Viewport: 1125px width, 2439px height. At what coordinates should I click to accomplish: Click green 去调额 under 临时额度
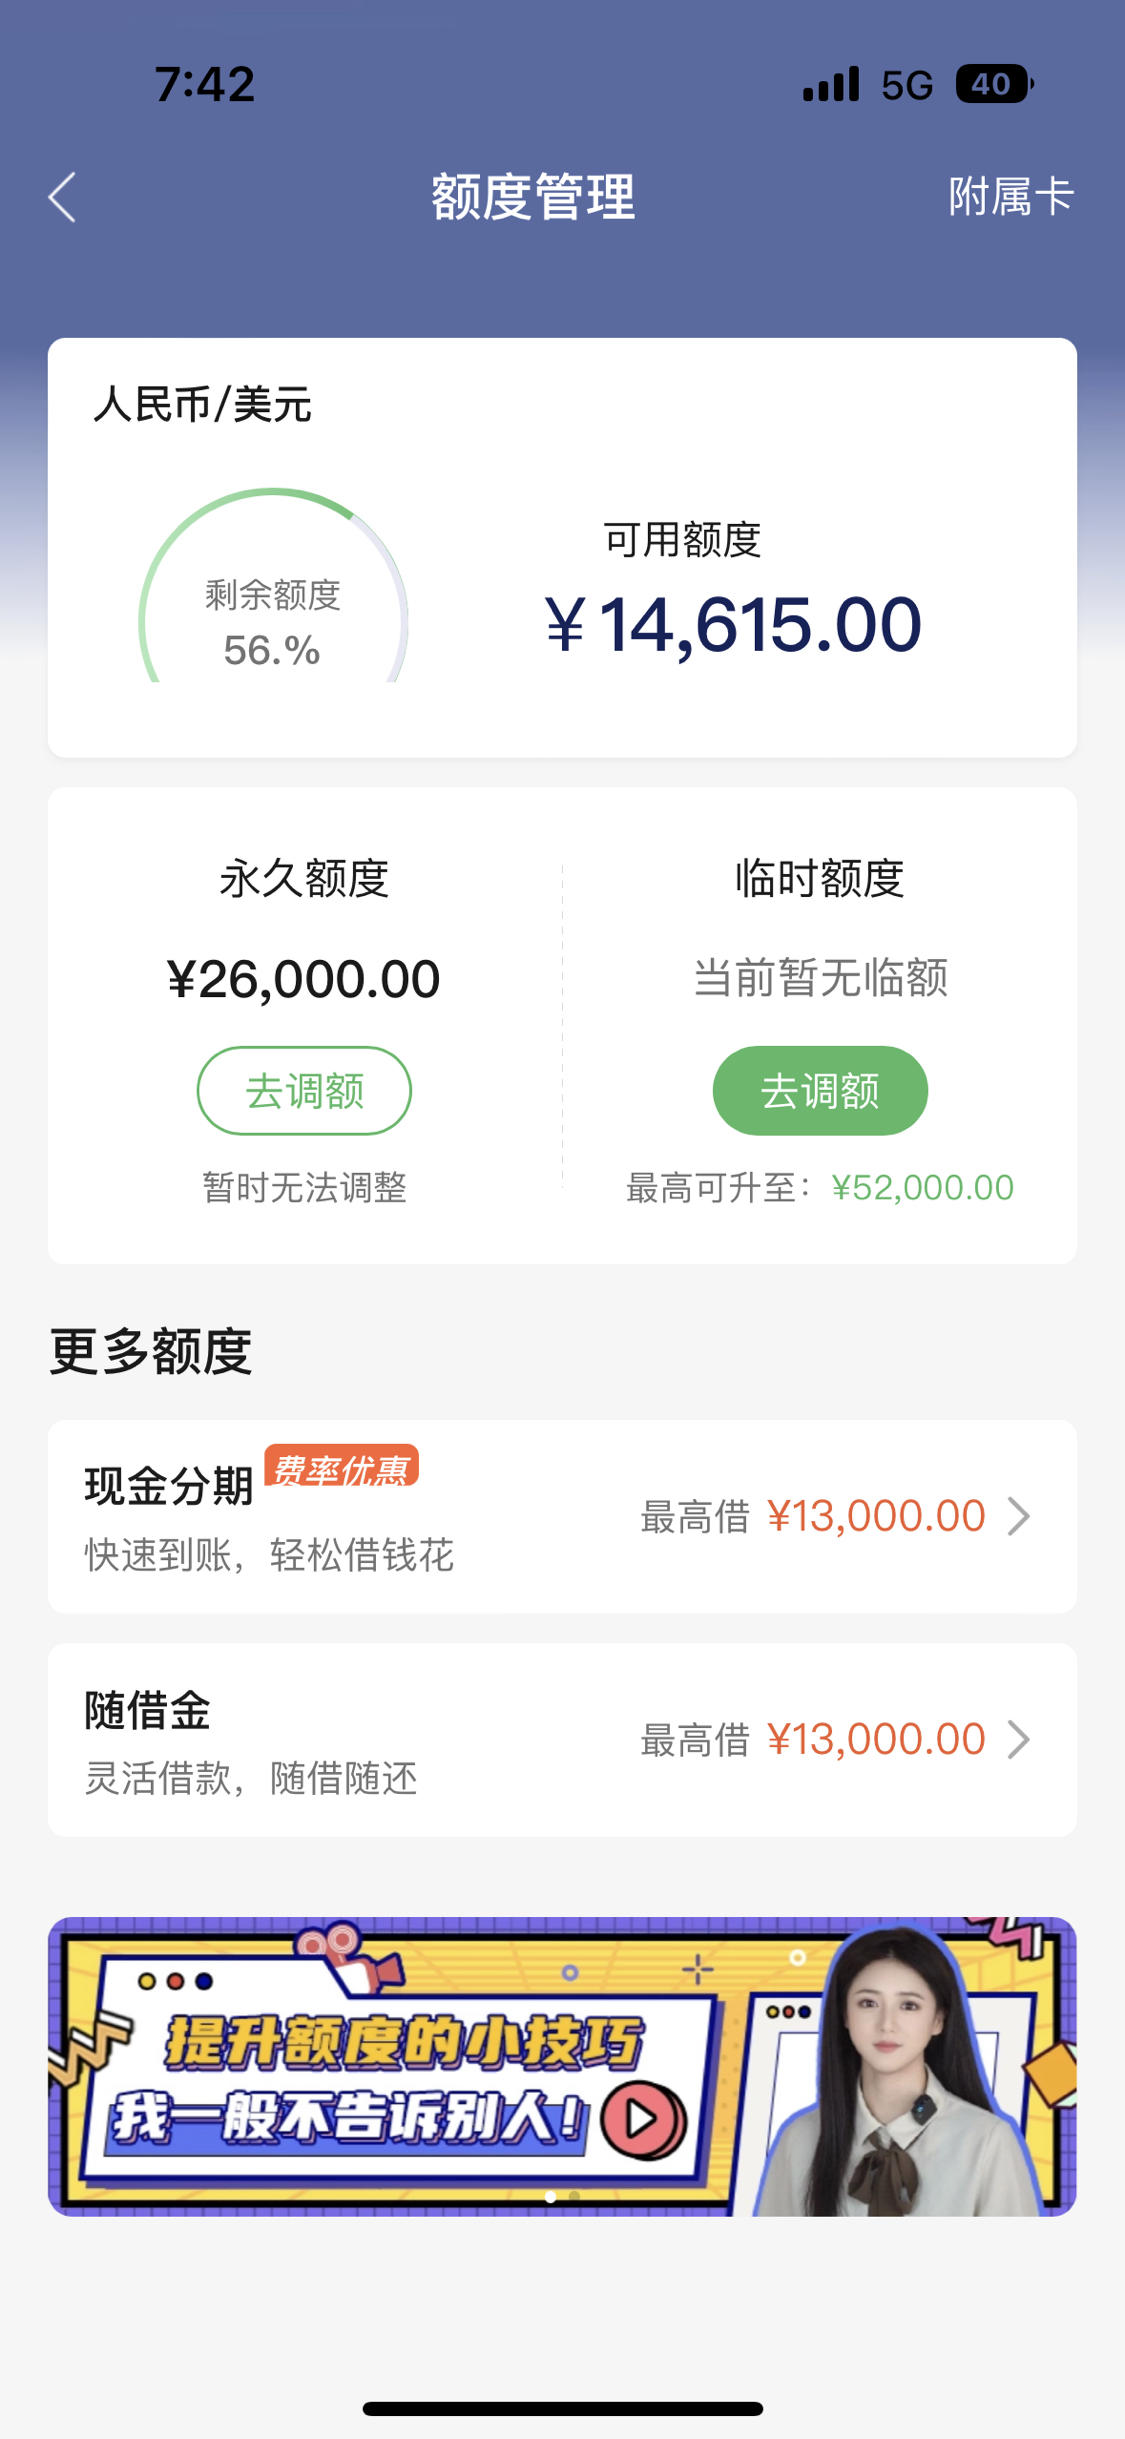coord(820,1091)
